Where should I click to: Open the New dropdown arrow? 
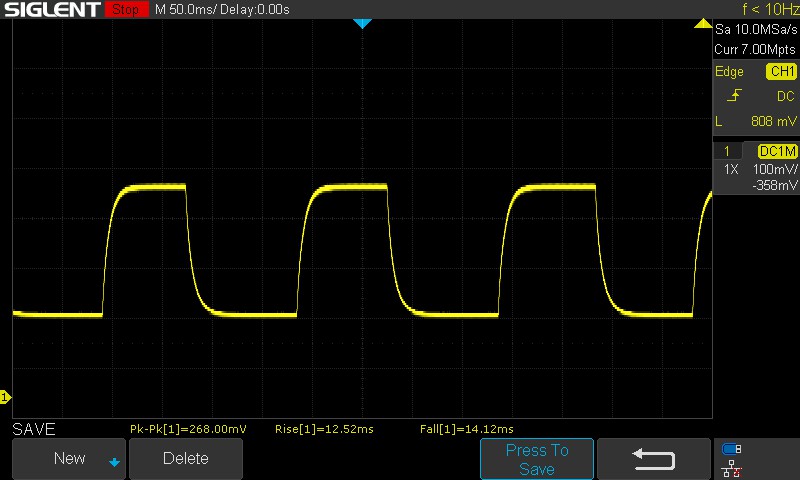[114, 462]
